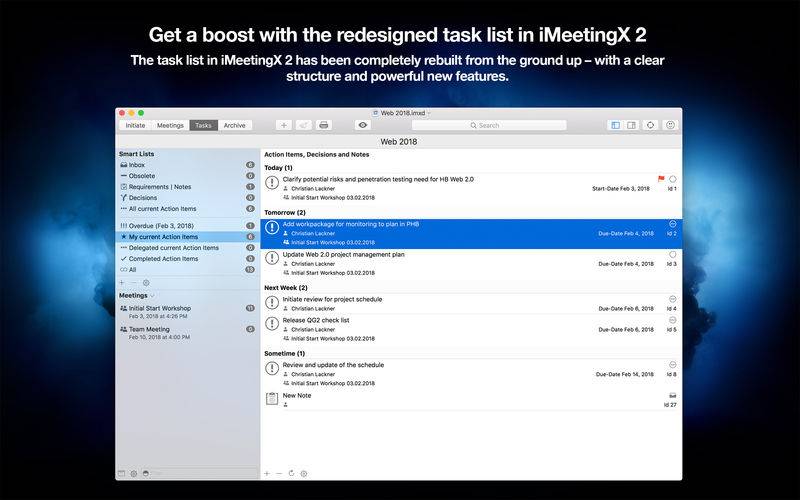Click exclamation icon of Update Web 2.0 task
This screenshot has width=800, height=500.
[272, 258]
